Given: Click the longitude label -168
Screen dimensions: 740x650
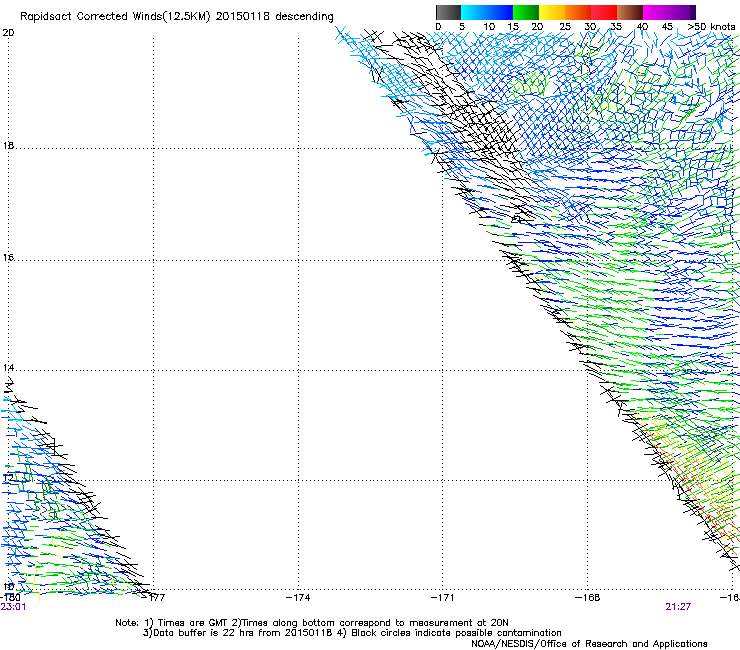Looking at the screenshot, I should click(x=588, y=598).
